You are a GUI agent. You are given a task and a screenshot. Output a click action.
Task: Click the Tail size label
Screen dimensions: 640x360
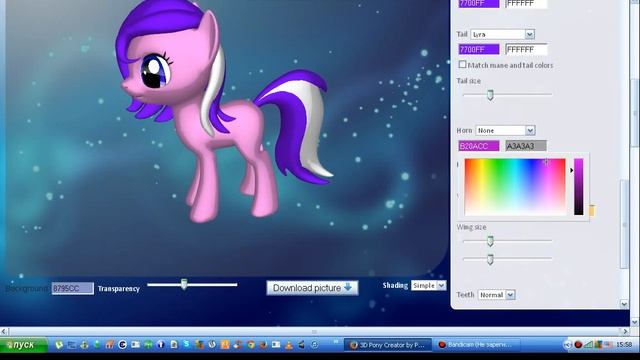point(469,81)
